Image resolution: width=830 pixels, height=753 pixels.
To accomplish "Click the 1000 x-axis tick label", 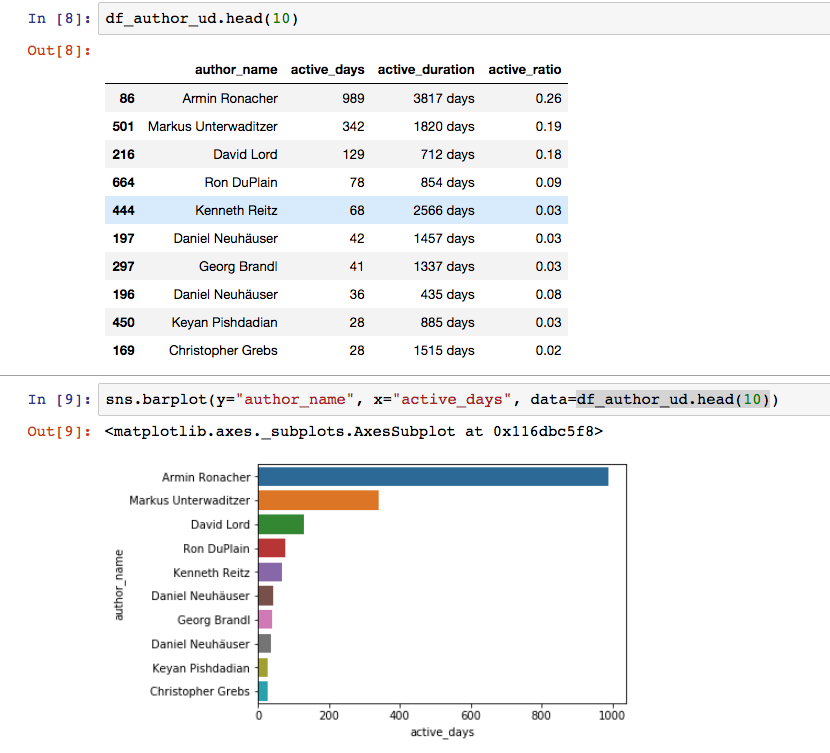I will pyautogui.click(x=612, y=716).
